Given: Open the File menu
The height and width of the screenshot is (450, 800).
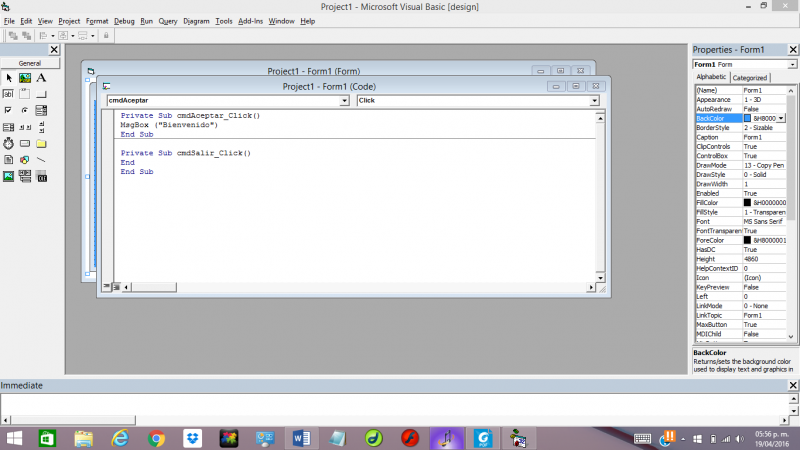Looking at the screenshot, I should click(9, 21).
